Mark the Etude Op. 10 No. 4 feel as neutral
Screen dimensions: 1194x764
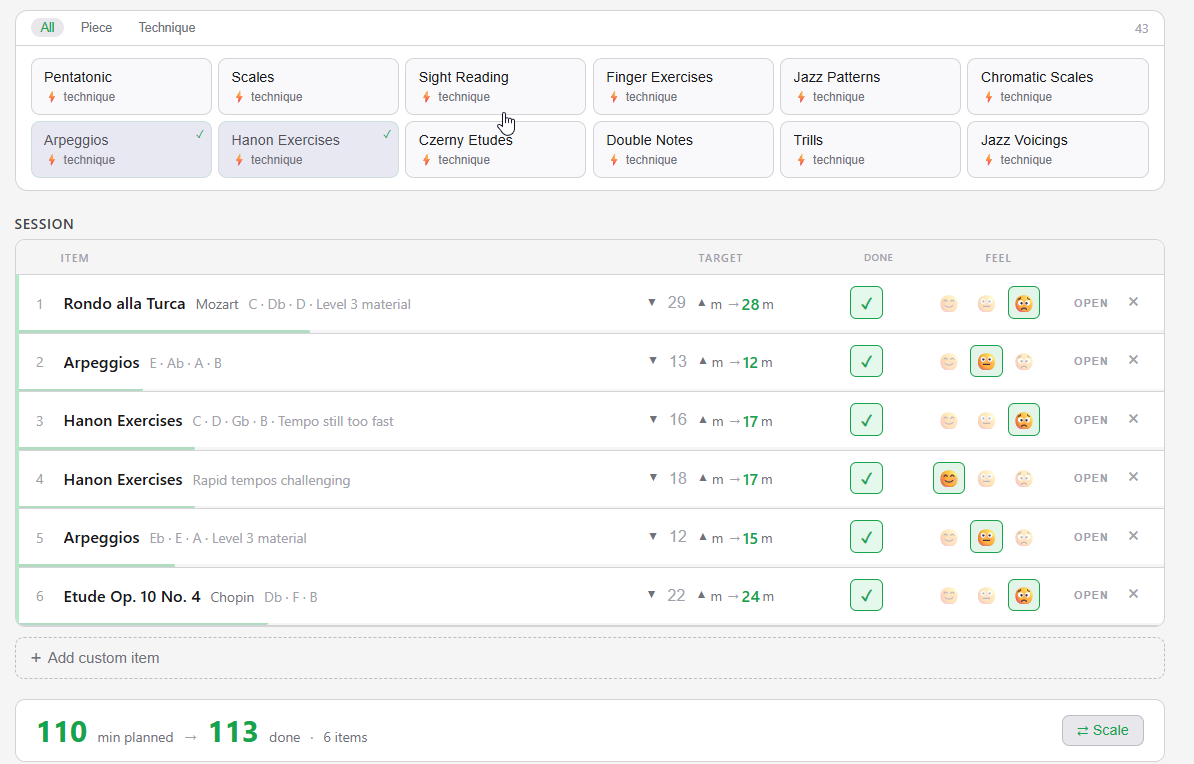coord(986,597)
